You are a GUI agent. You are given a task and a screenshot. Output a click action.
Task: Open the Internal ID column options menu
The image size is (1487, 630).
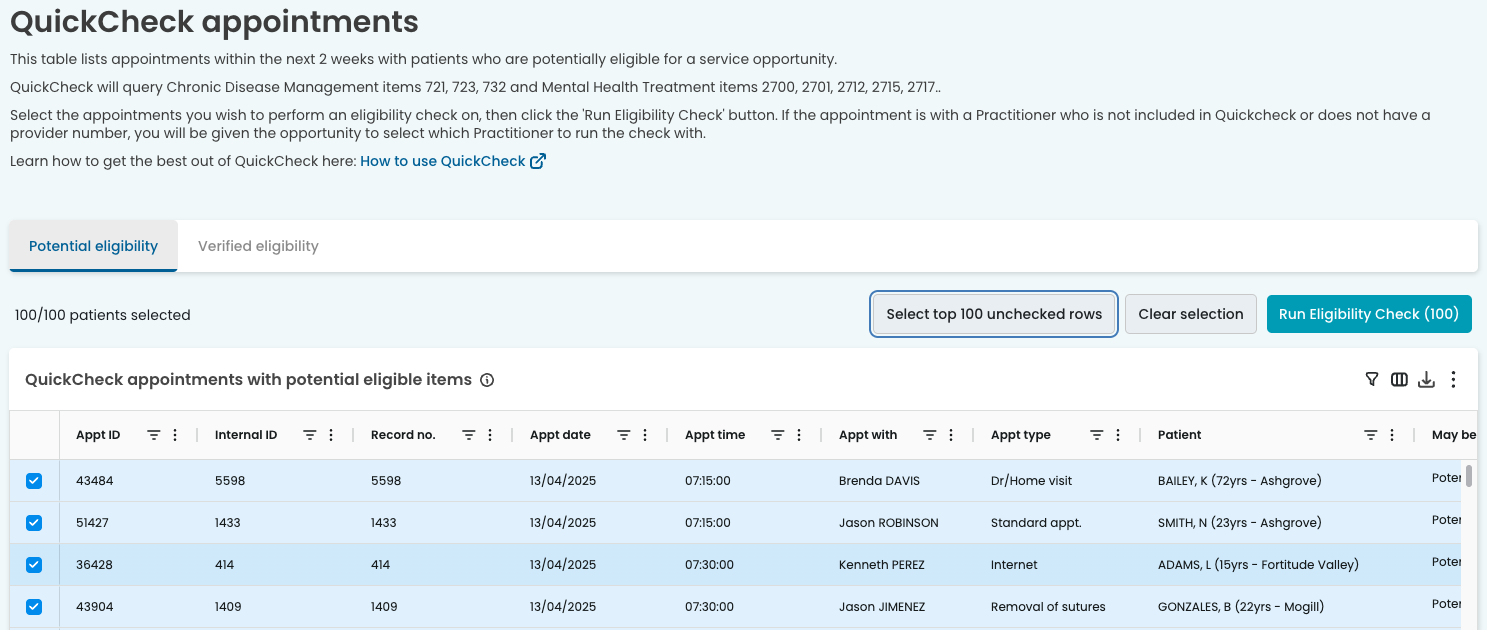point(331,435)
